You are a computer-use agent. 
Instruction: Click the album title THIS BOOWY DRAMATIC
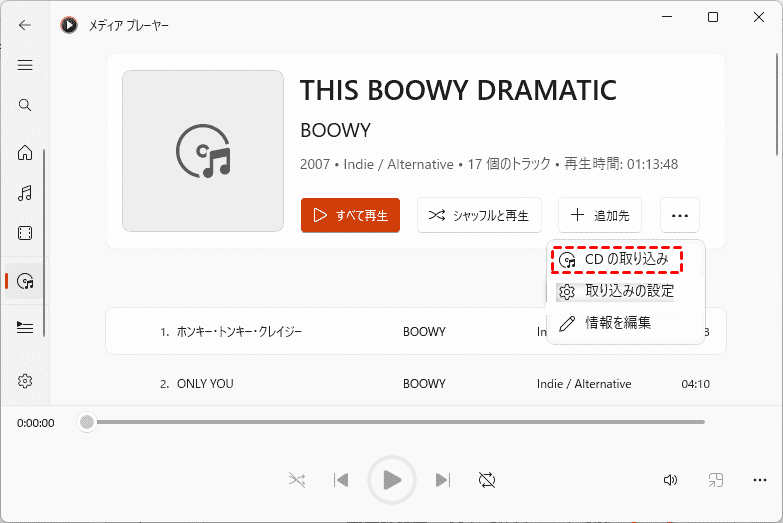click(x=458, y=90)
